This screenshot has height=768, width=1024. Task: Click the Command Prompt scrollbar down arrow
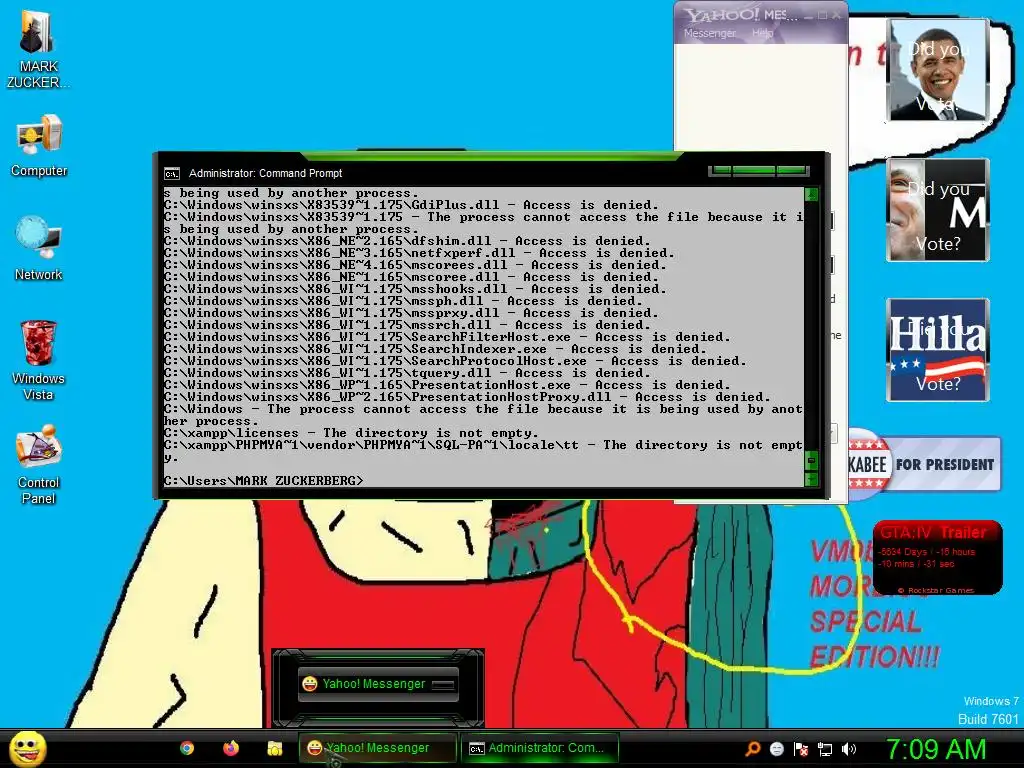[x=811, y=480]
